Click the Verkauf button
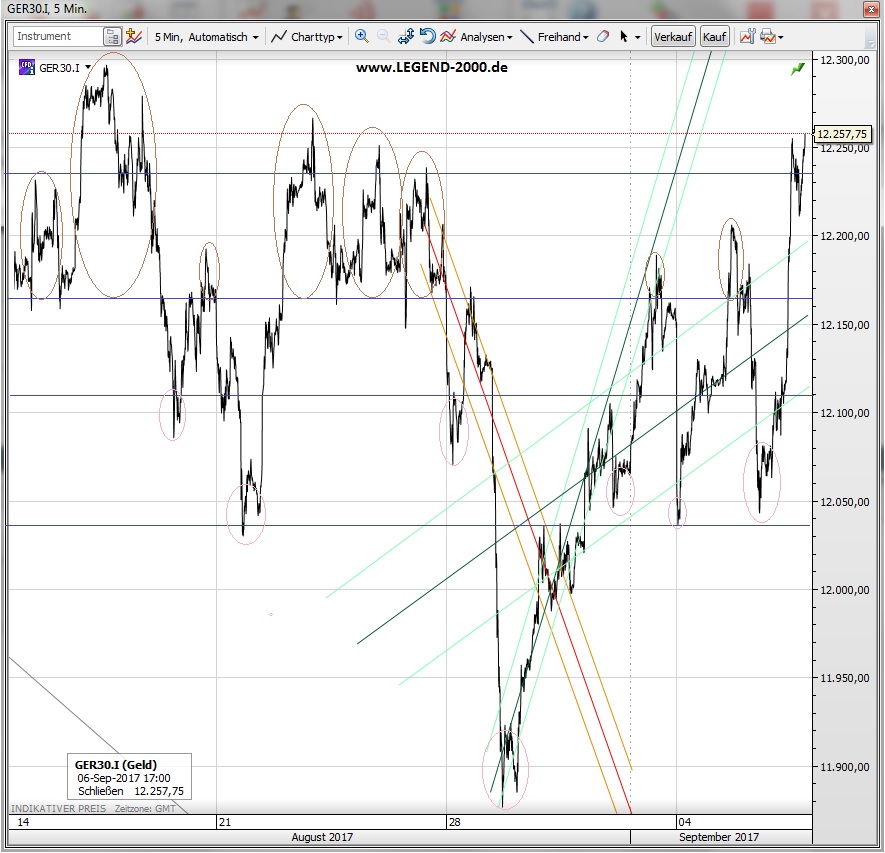The width and height of the screenshot is (885, 853). point(673,37)
